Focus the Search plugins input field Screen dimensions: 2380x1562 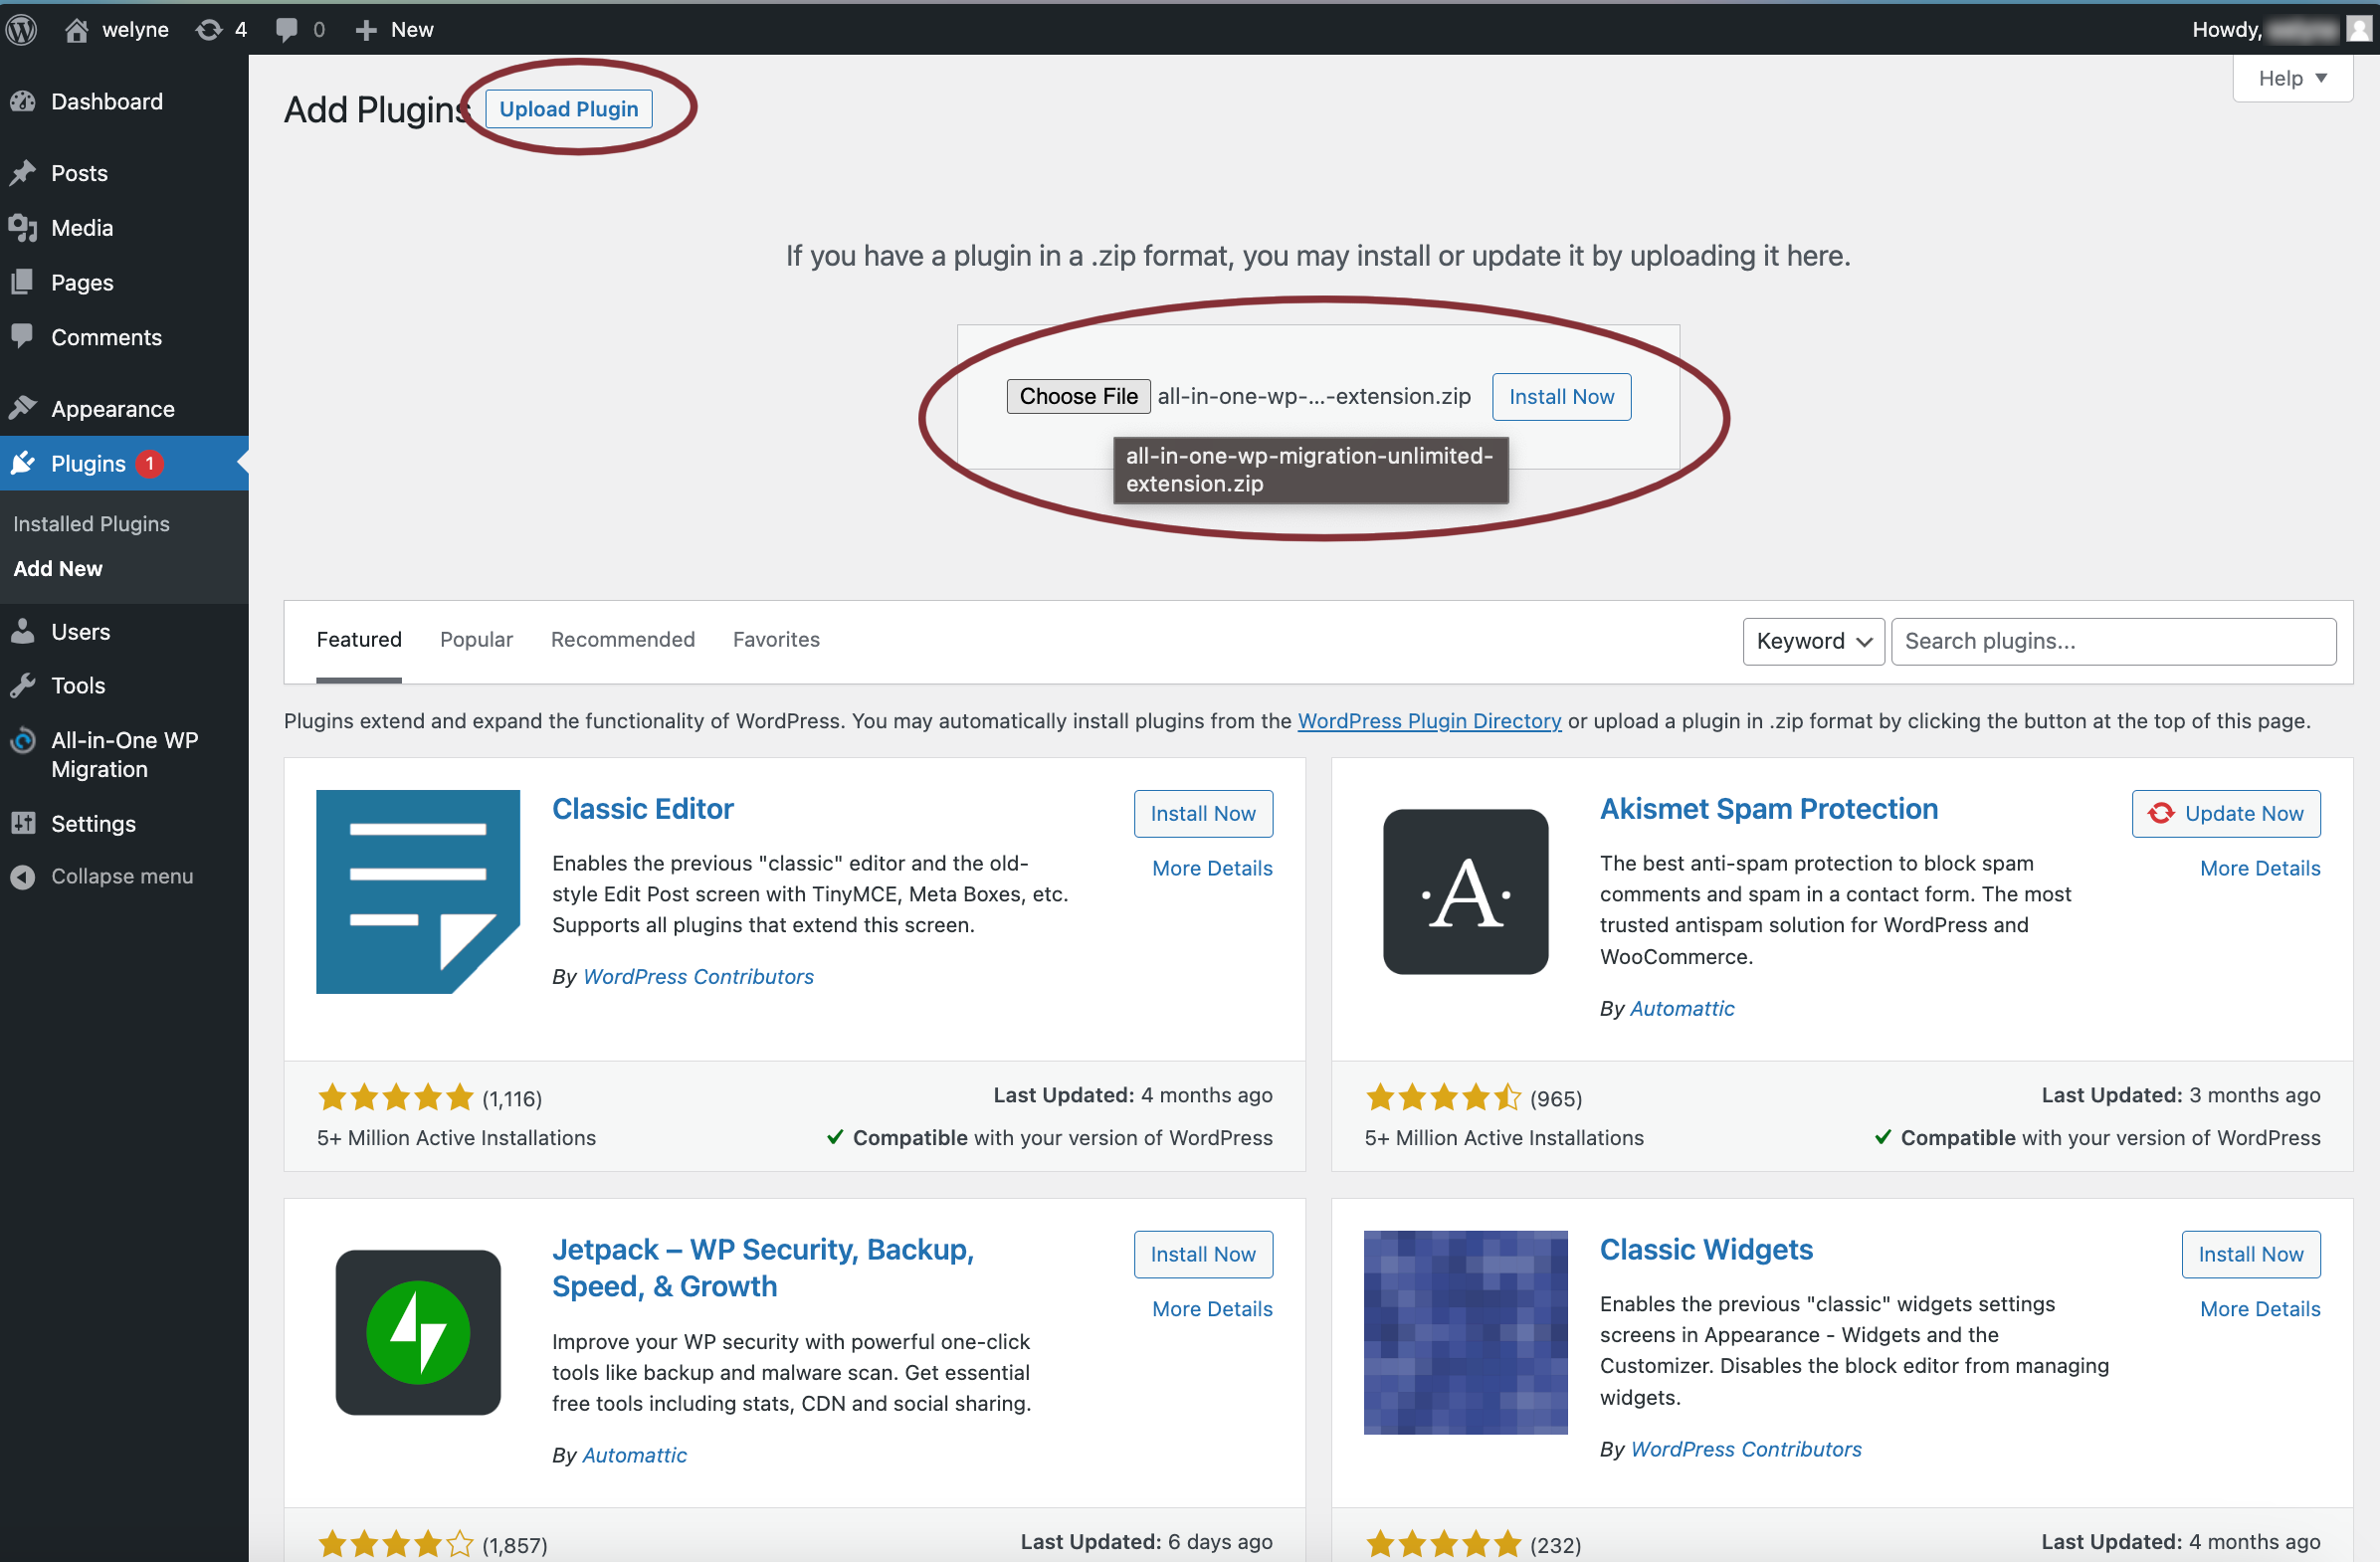click(2113, 641)
